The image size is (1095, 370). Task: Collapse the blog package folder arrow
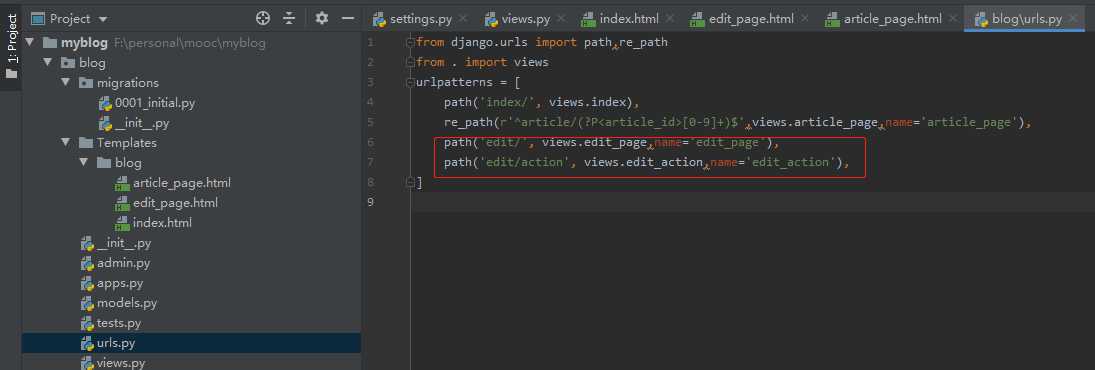(x=47, y=63)
